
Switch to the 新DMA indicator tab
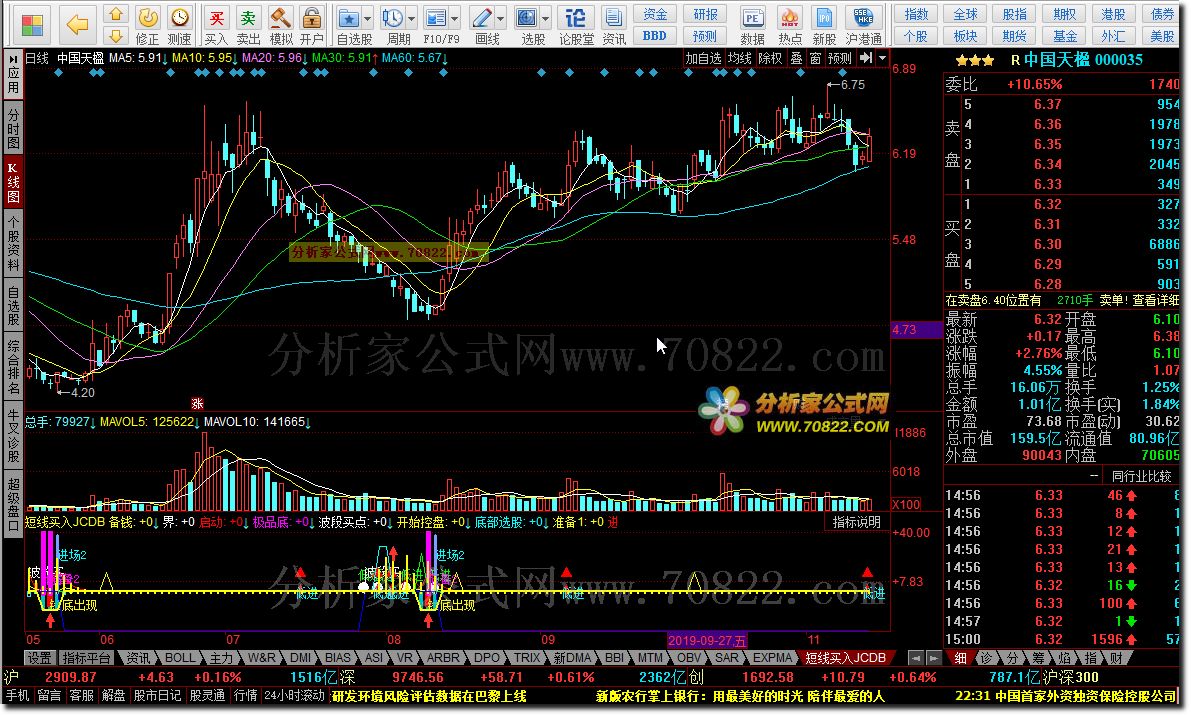572,658
